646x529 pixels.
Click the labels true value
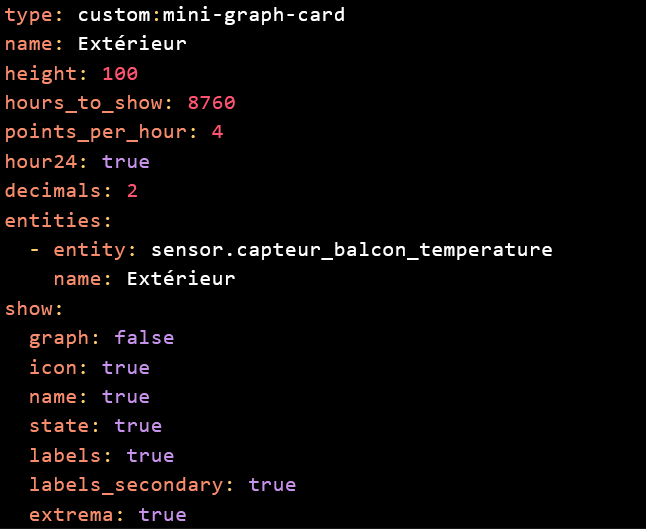[x=150, y=456]
